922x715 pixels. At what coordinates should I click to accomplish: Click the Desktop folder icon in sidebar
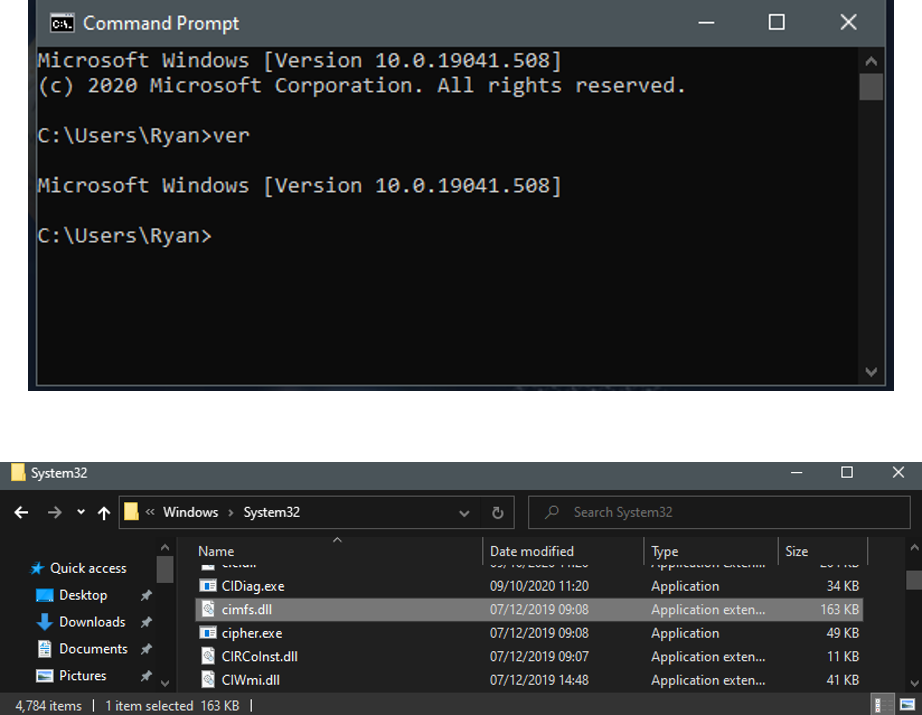45,595
